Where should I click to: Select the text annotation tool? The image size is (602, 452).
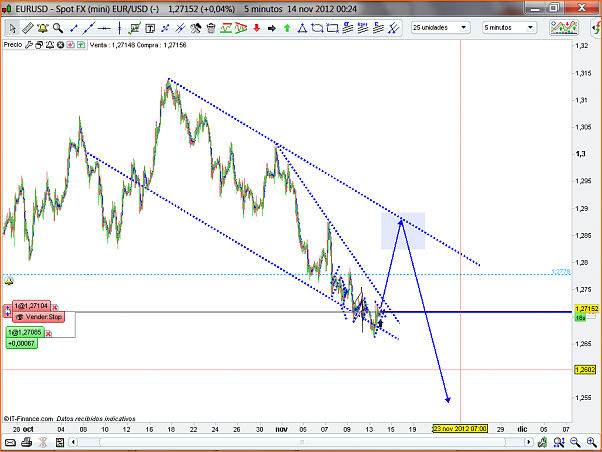click(x=150, y=28)
